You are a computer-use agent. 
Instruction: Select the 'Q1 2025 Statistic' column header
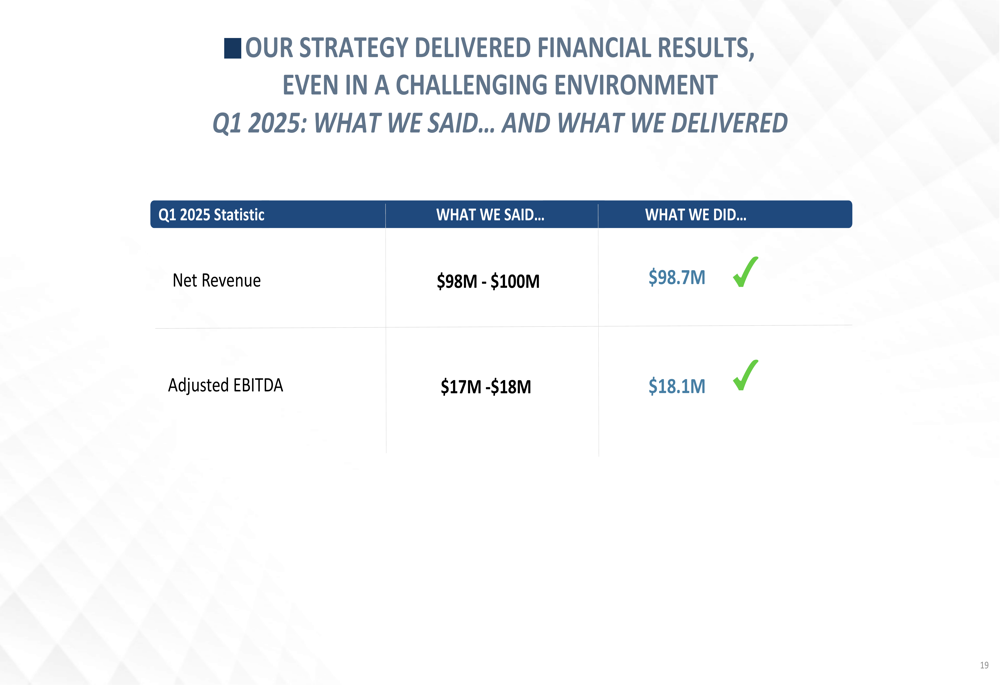[x=211, y=215]
